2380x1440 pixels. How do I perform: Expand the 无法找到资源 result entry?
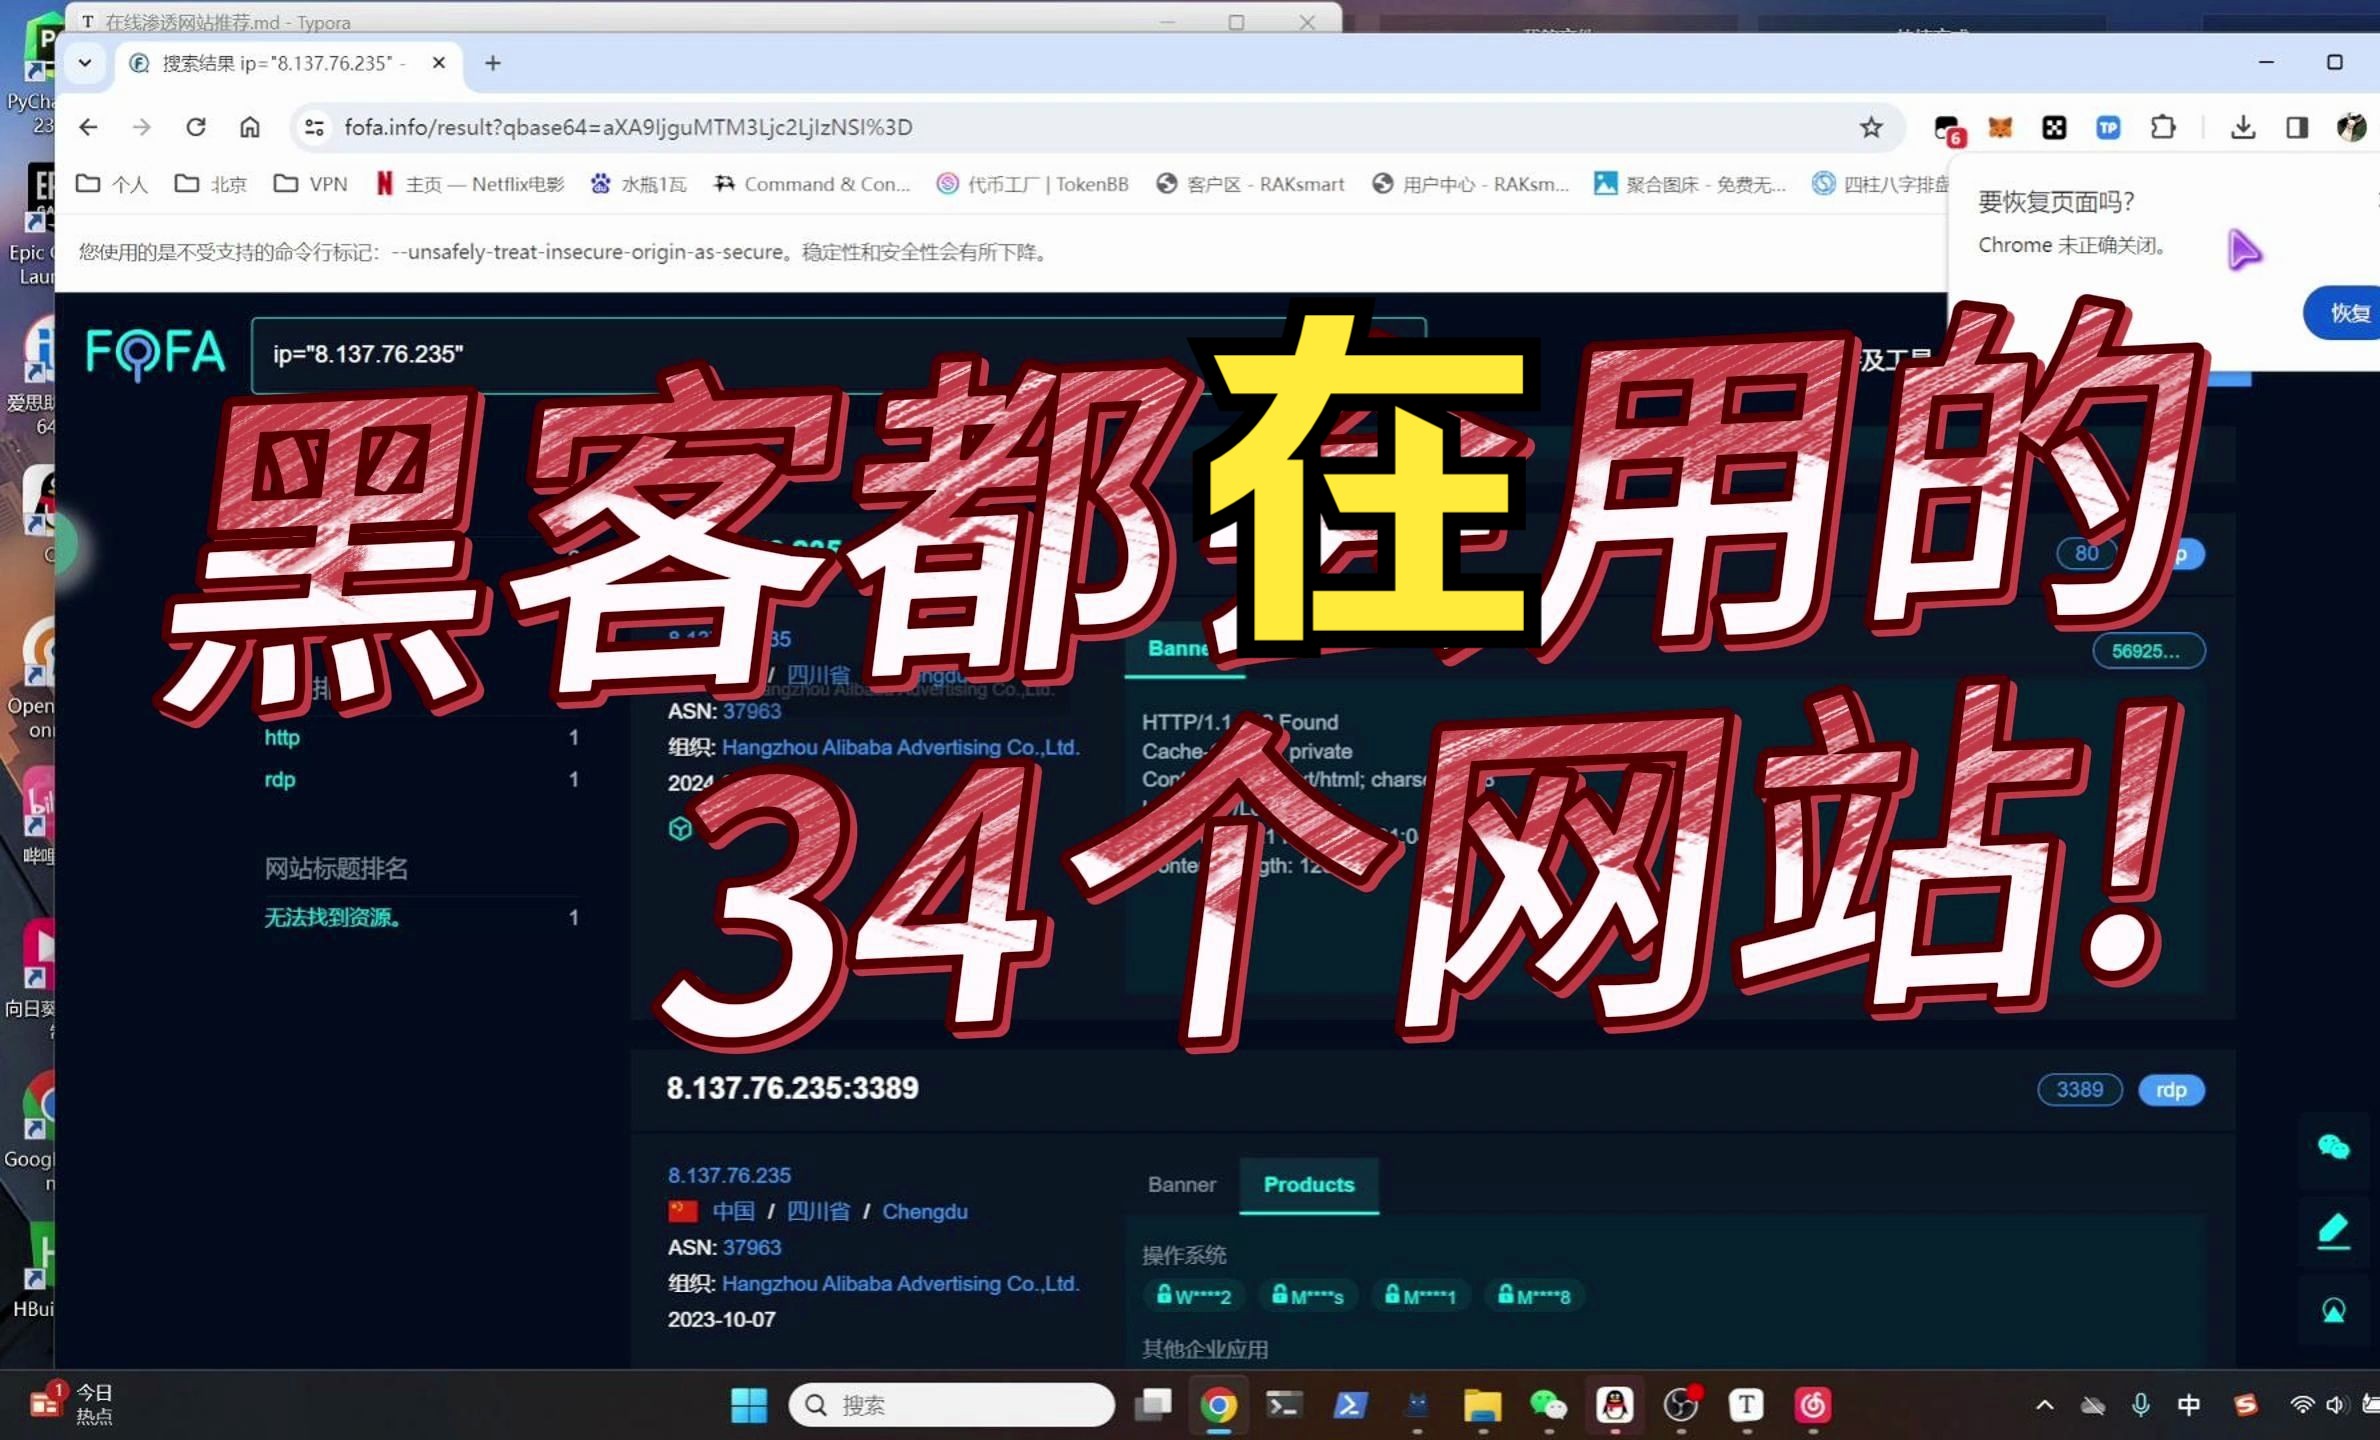click(333, 916)
